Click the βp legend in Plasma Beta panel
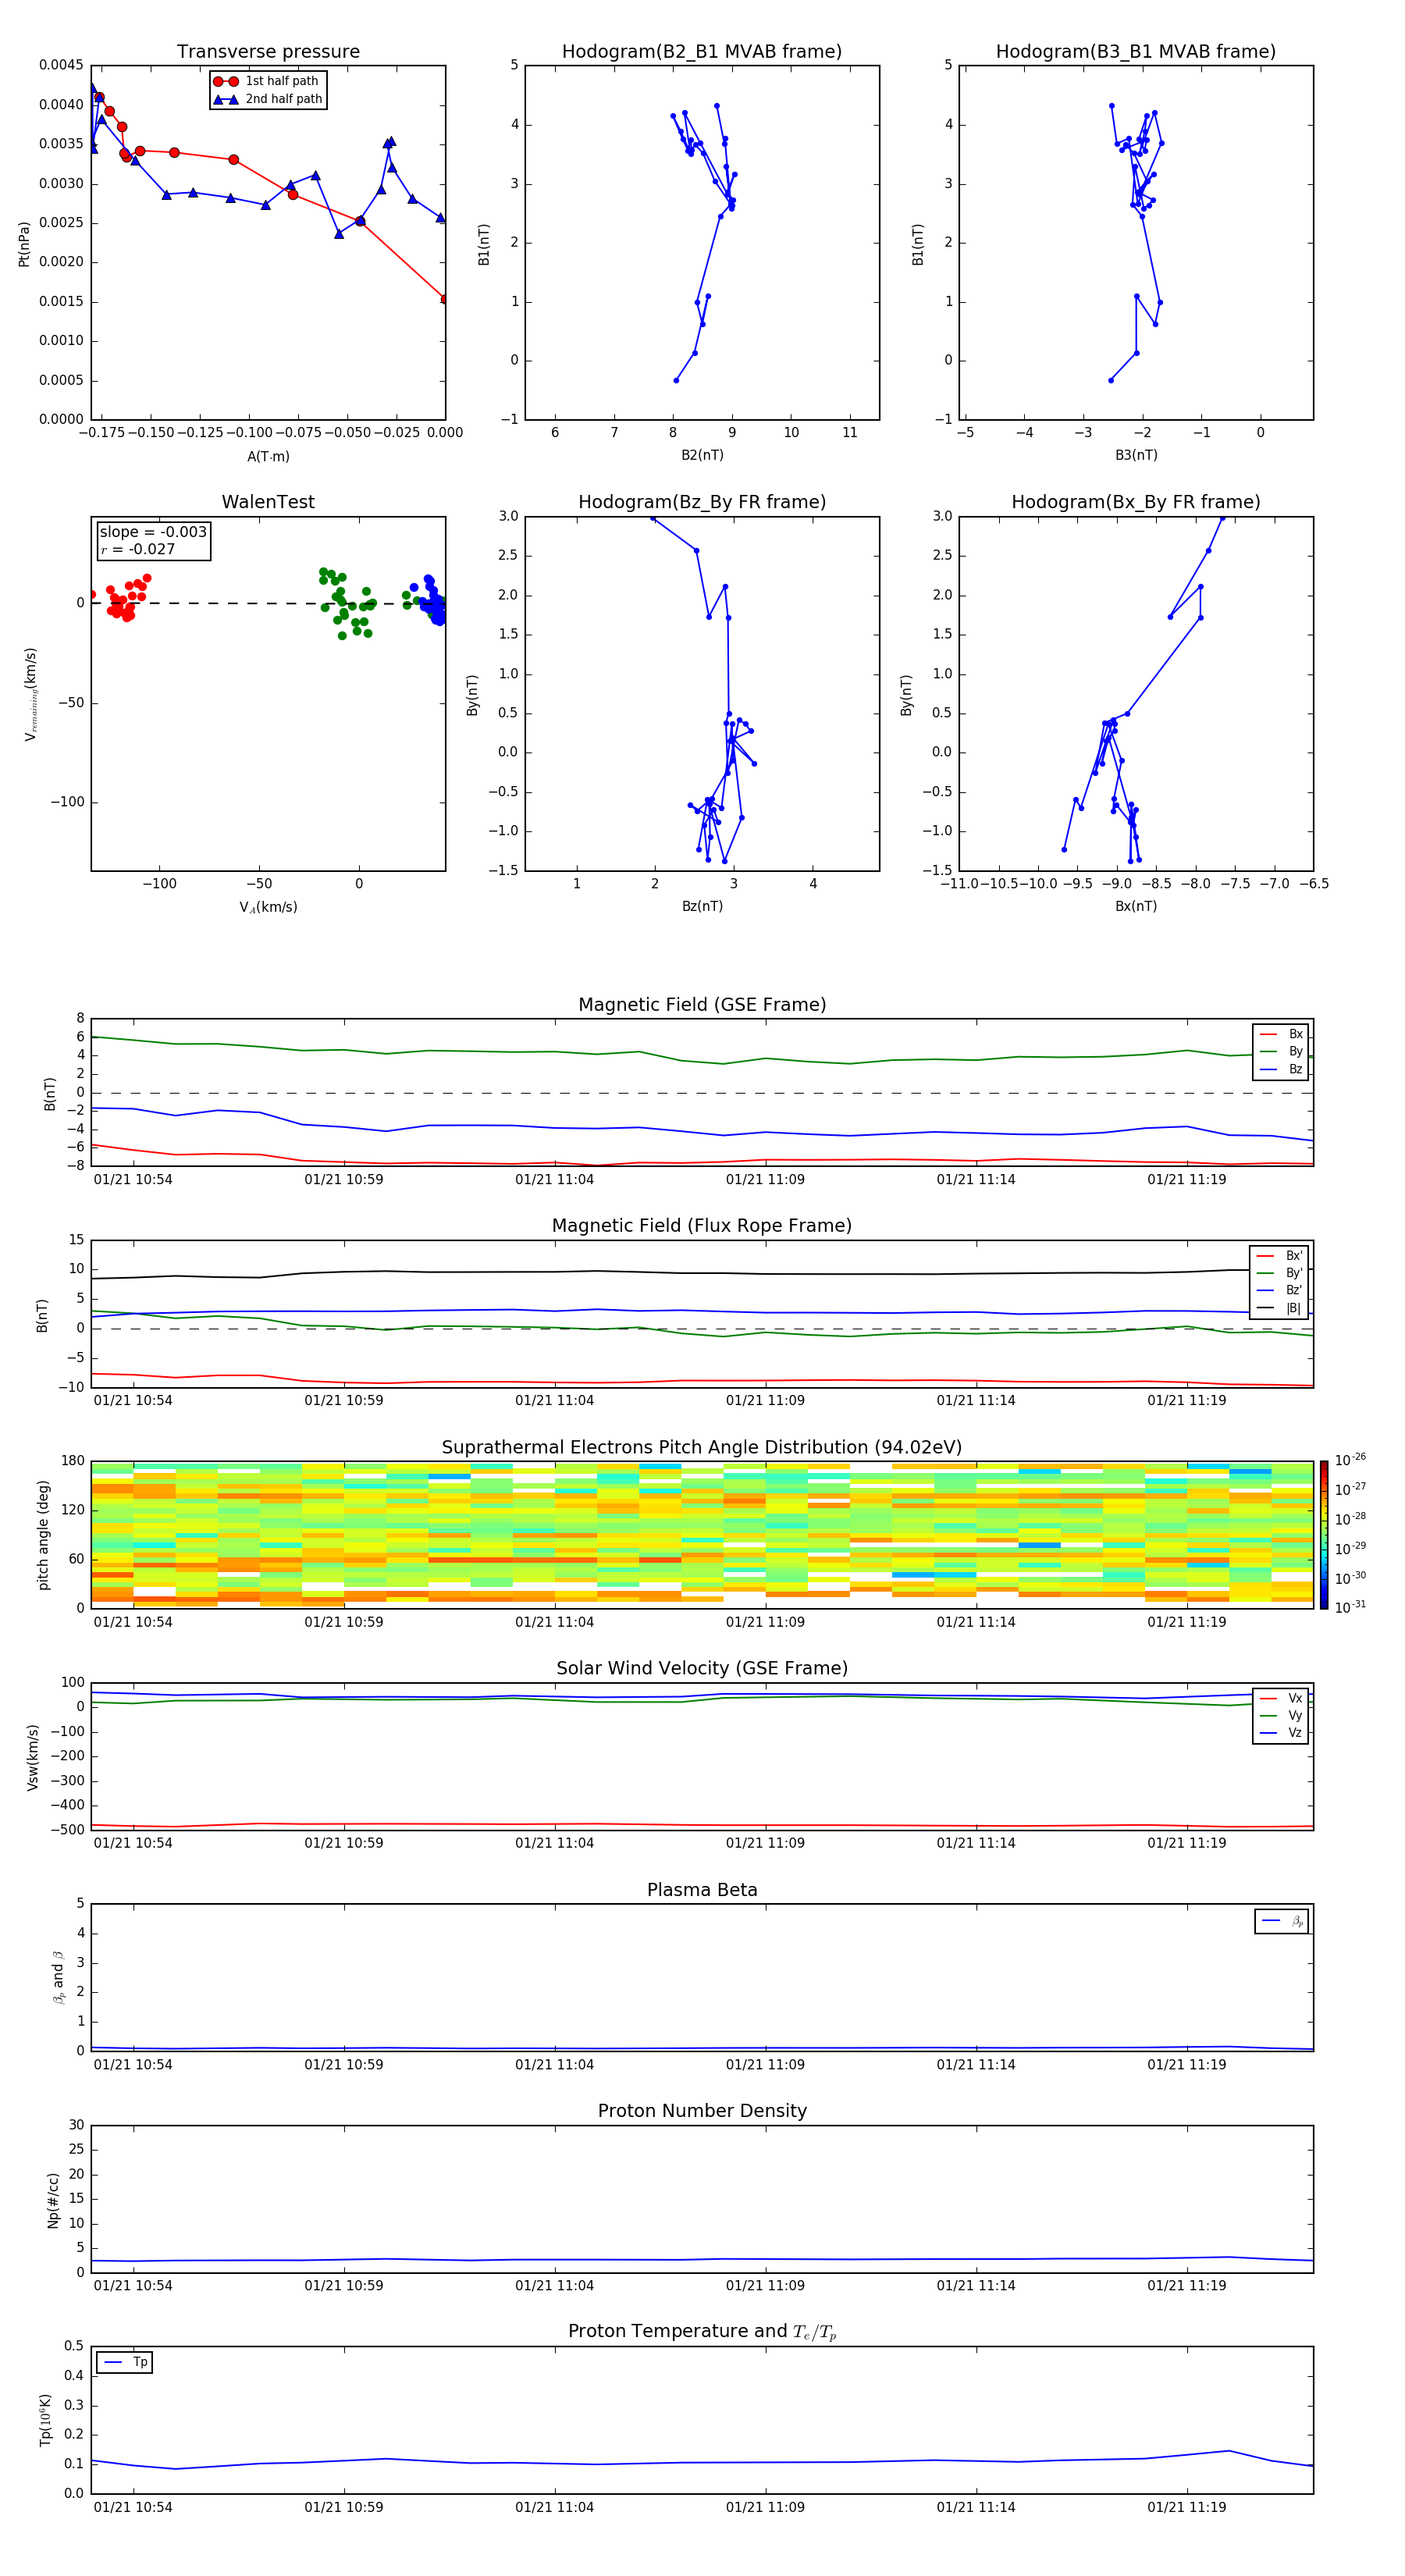This screenshot has width=1405, height=2576. point(1281,1921)
